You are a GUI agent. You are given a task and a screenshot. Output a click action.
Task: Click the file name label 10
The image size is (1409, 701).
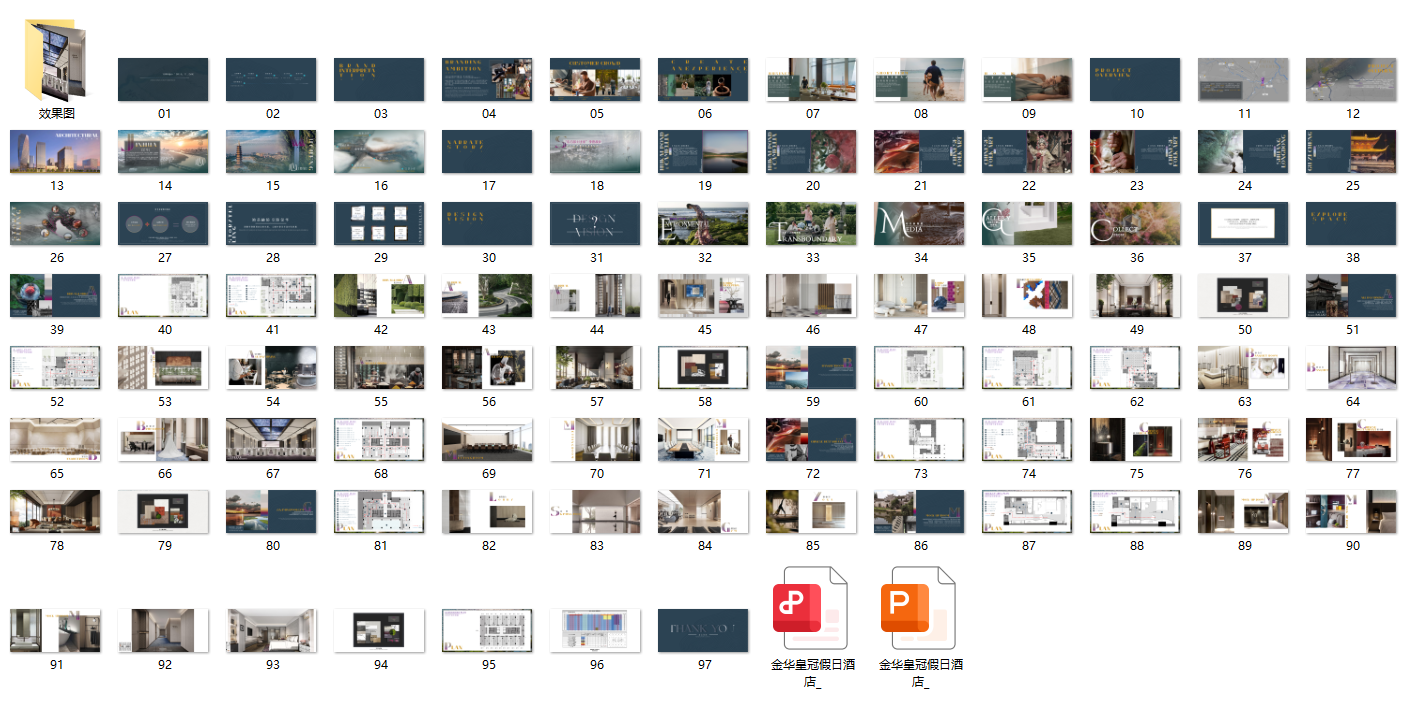coord(1136,114)
